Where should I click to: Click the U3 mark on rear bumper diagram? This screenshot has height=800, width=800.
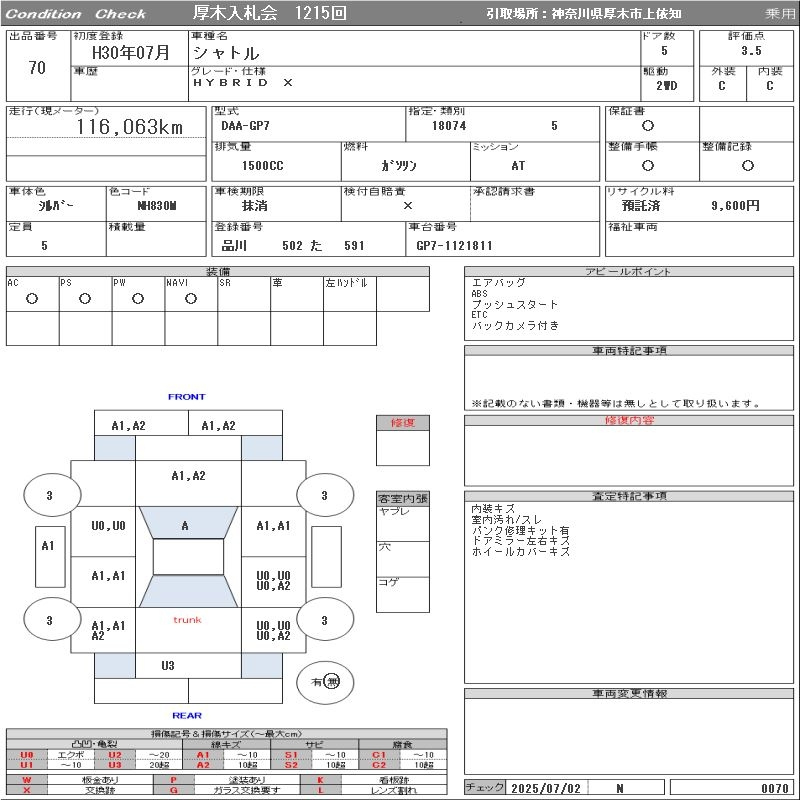(x=168, y=666)
